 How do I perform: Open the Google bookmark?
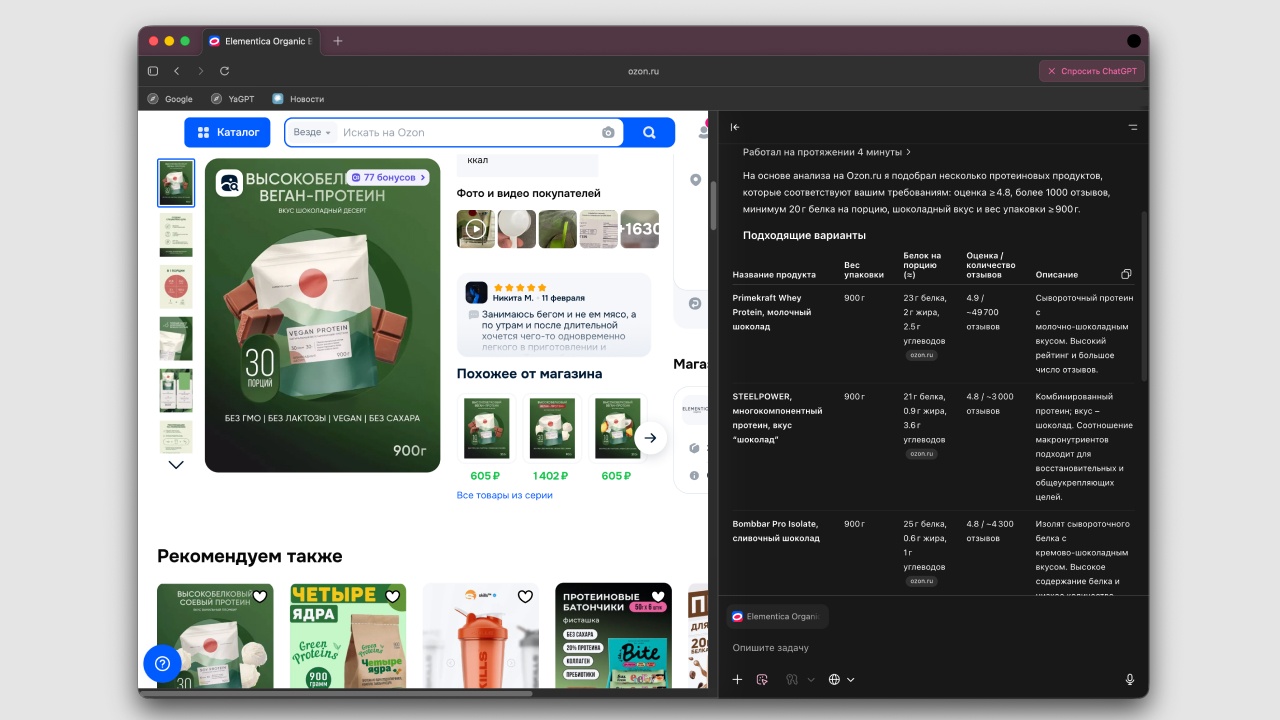pyautogui.click(x=170, y=99)
